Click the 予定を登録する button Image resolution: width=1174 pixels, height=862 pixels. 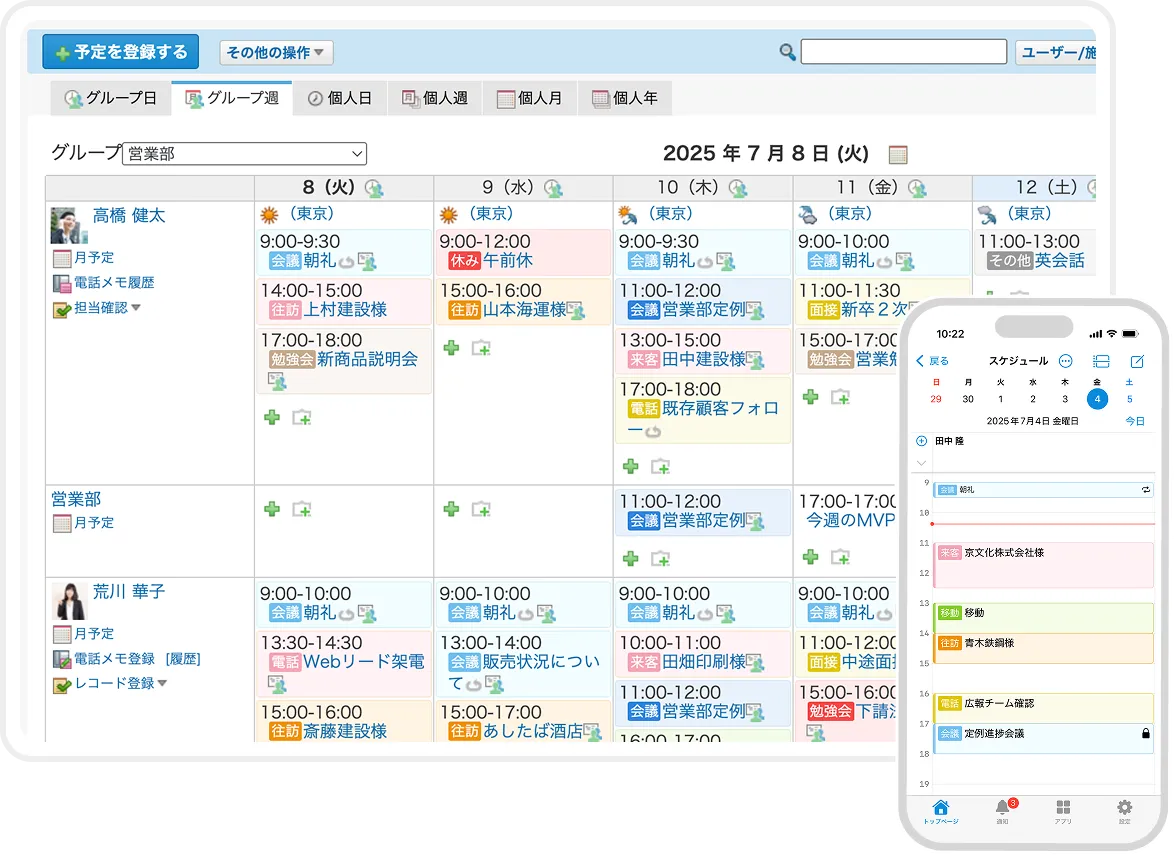120,52
